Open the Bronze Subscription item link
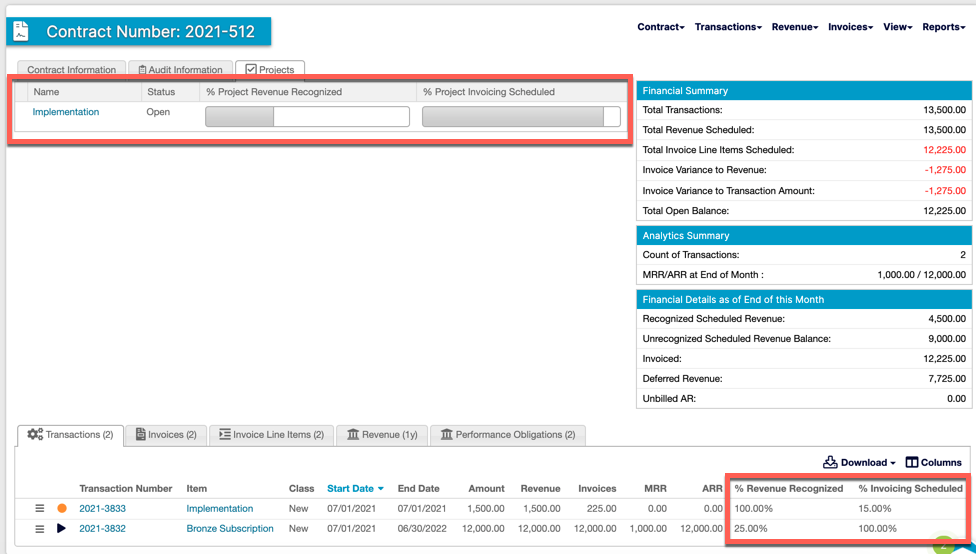The image size is (976, 554). 230,528
